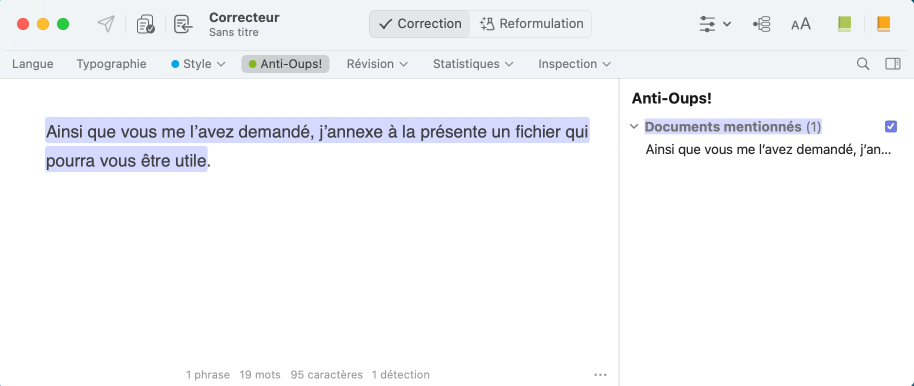Open the orange guide book icon
914x386 pixels.
pos(884,24)
